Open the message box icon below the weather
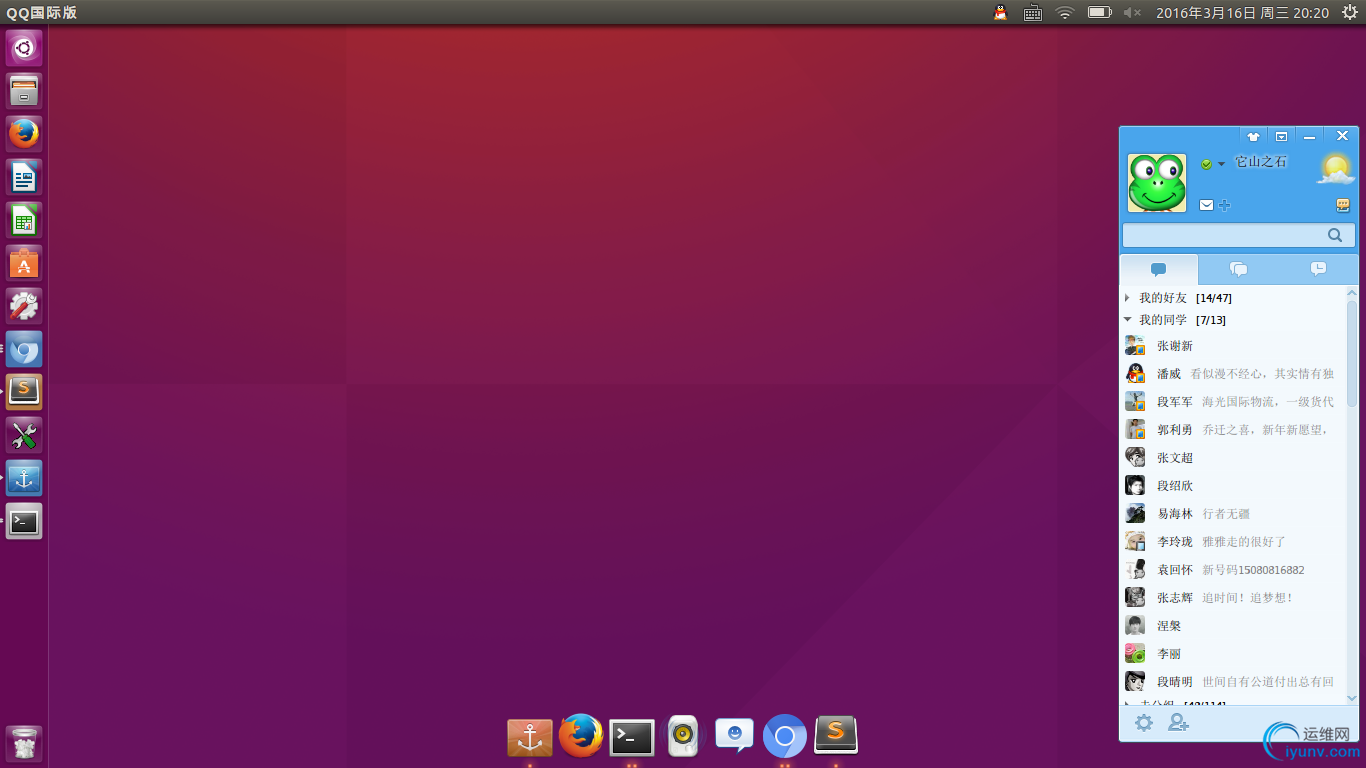1366x768 pixels. tap(1343, 205)
